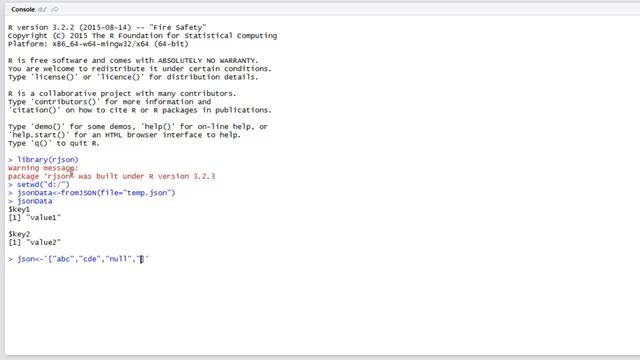
Task: Click the 'You are welcome to redistribute' line
Action: point(140,69)
